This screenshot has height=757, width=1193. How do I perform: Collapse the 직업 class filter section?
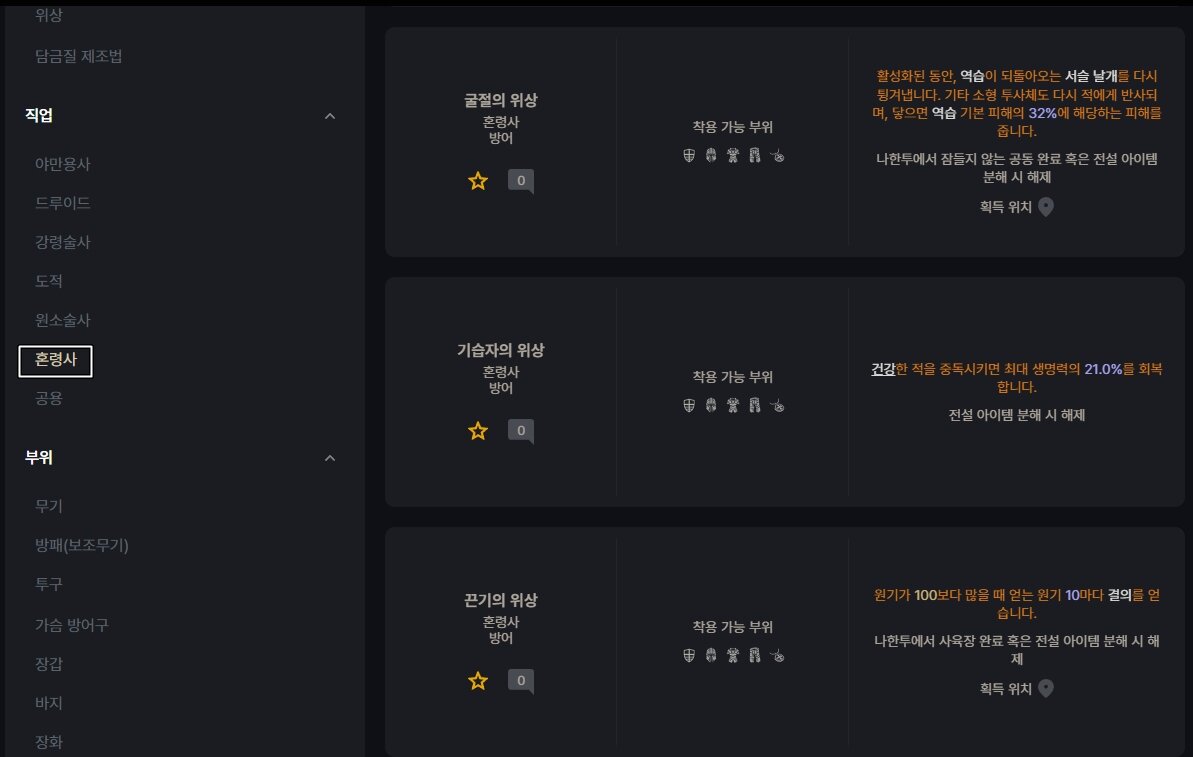point(330,116)
